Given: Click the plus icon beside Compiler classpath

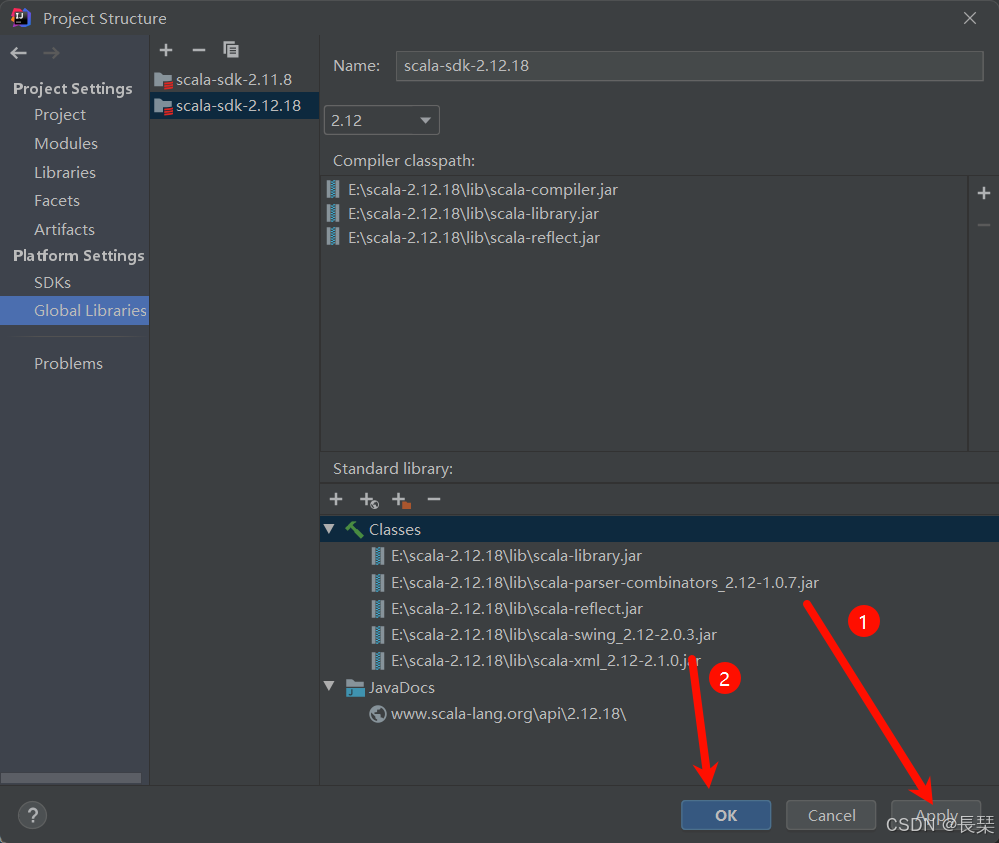Looking at the screenshot, I should pos(983,193).
